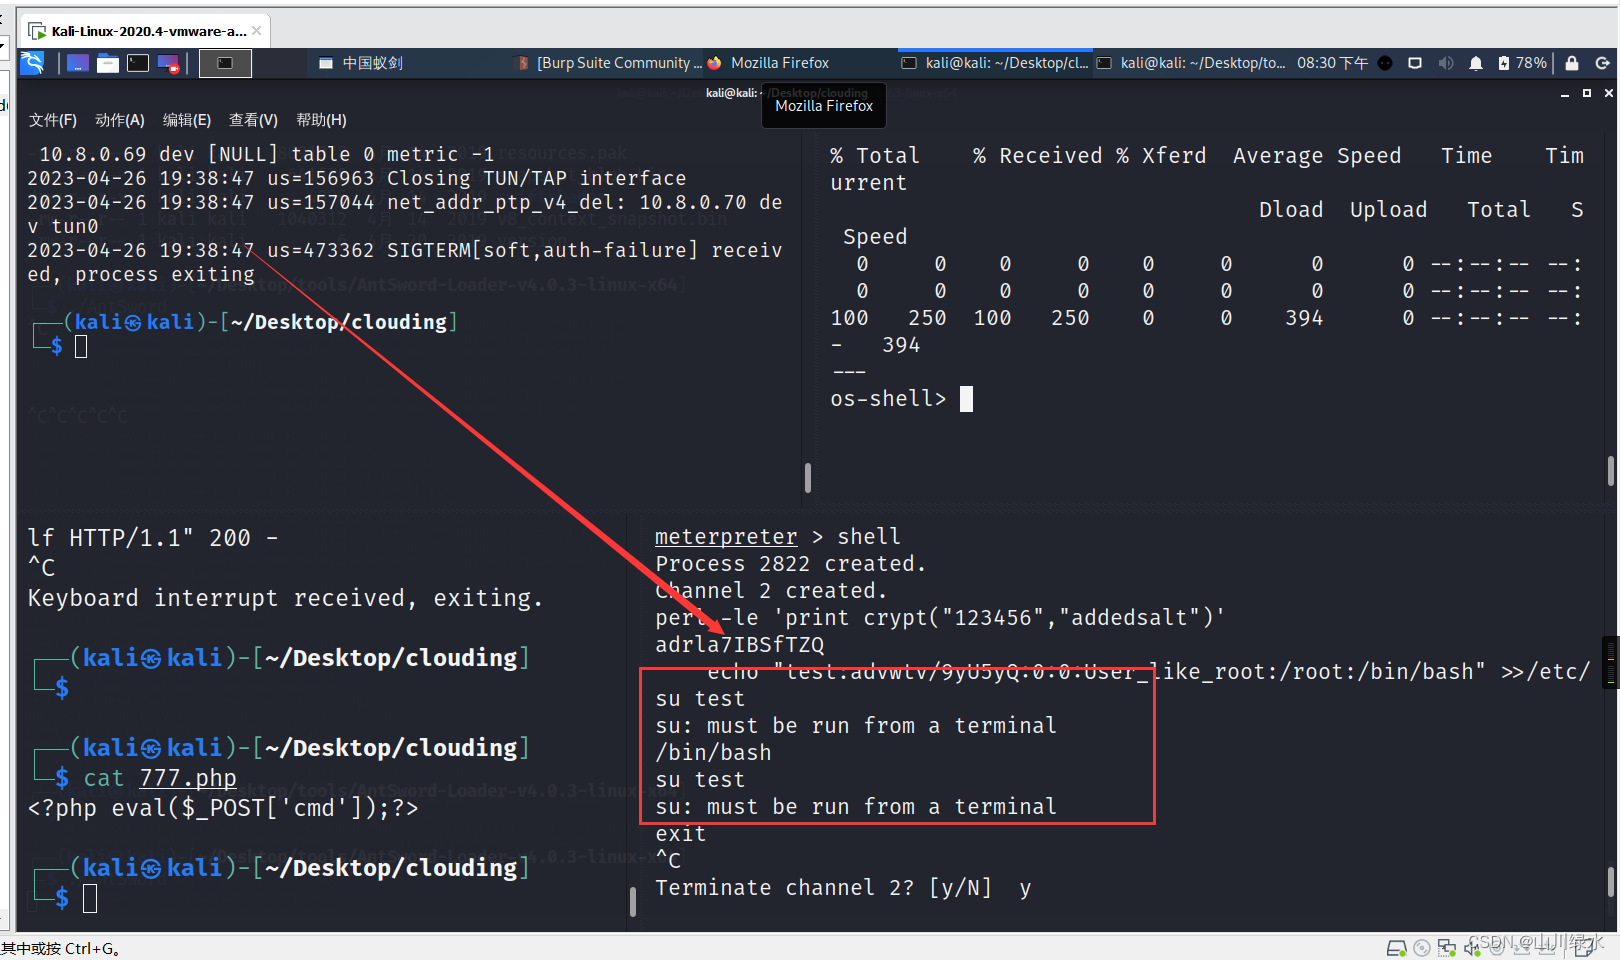Click top-right pane scrollbar handle

pyautogui.click(x=1611, y=471)
